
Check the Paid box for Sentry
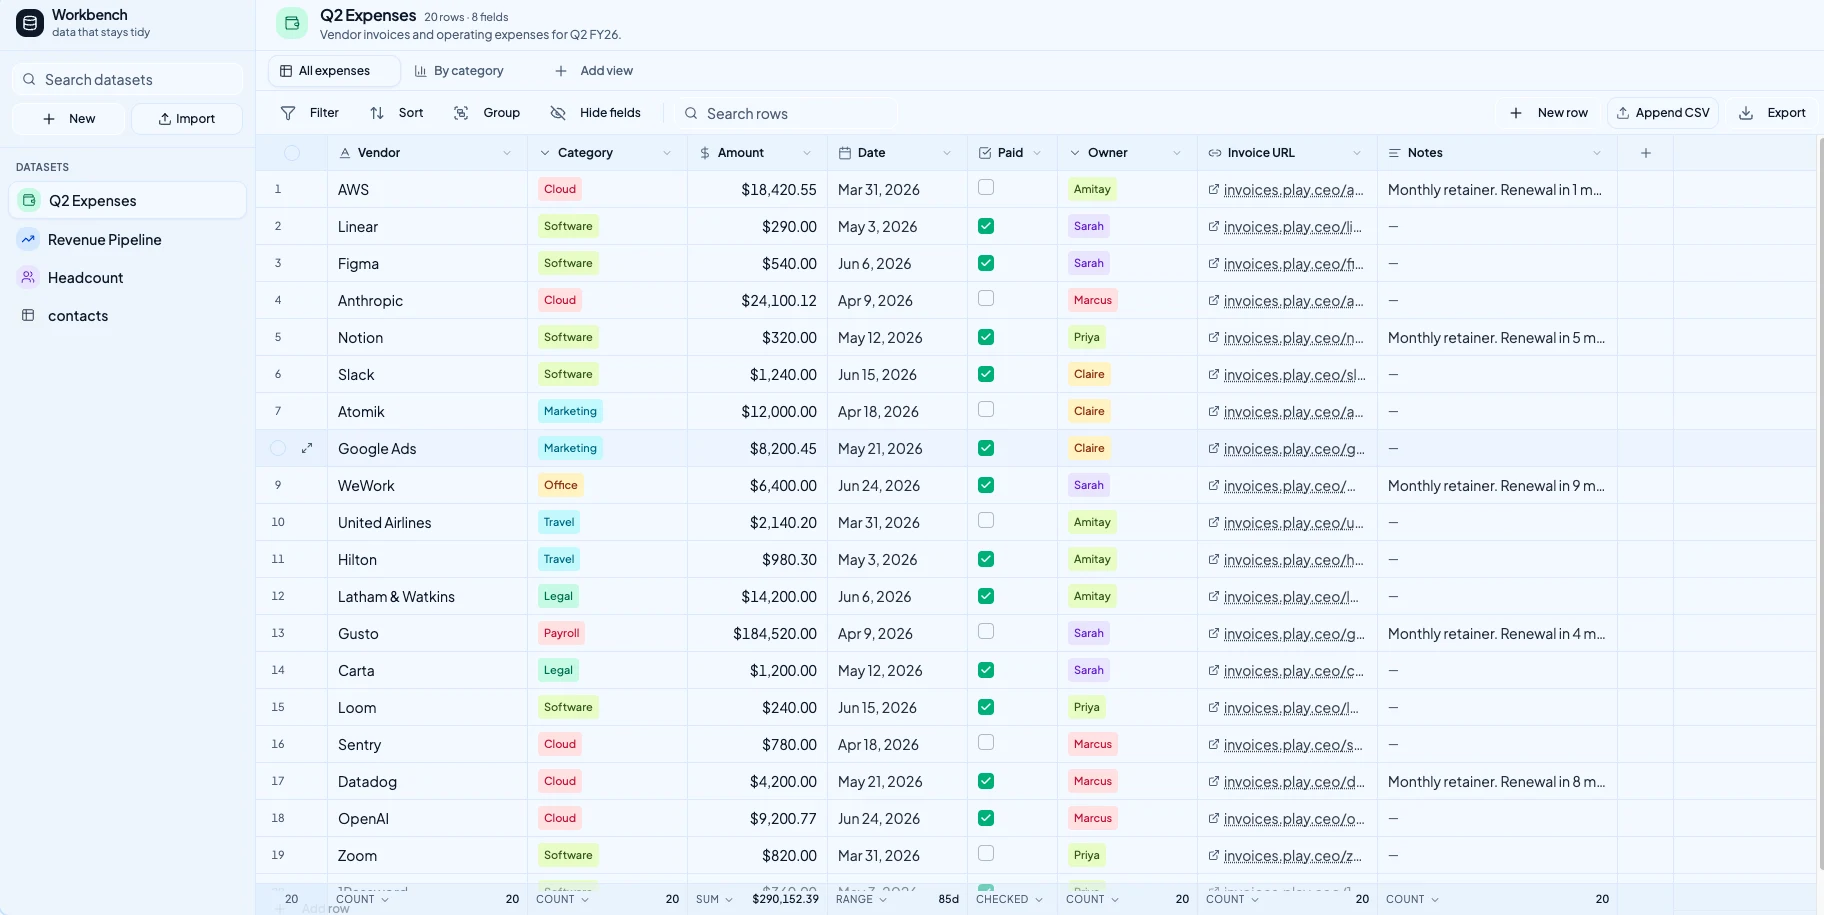click(986, 742)
